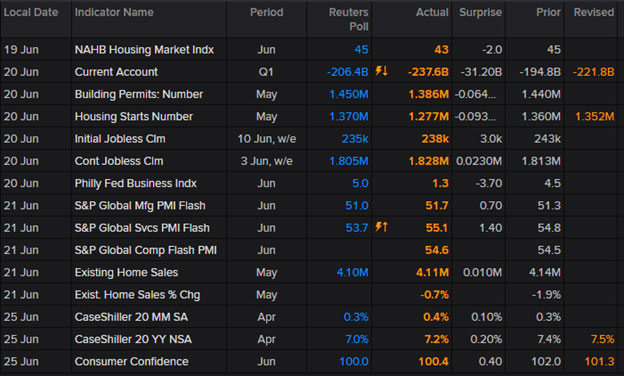The width and height of the screenshot is (624, 376).
Task: Select the Initial Jobless Clm row
Action: click(x=312, y=139)
